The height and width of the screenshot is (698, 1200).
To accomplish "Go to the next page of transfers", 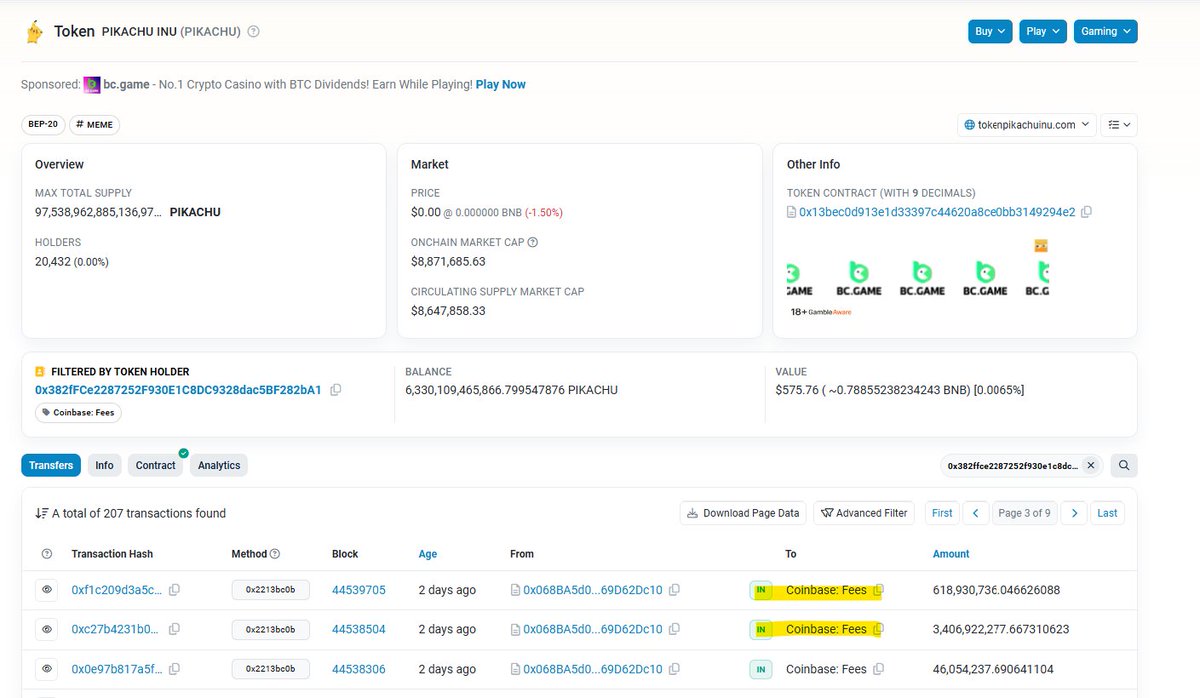I will click(1074, 513).
